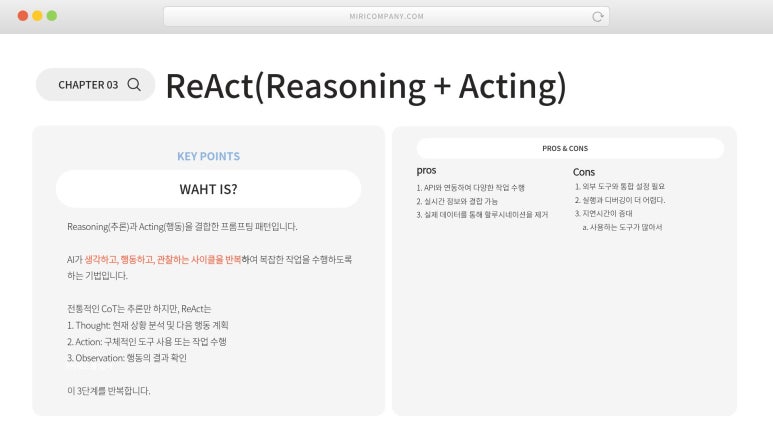Screen dimensions: 773x435
Task: Click the "3. Observation:" list line
Action: pos(127,358)
